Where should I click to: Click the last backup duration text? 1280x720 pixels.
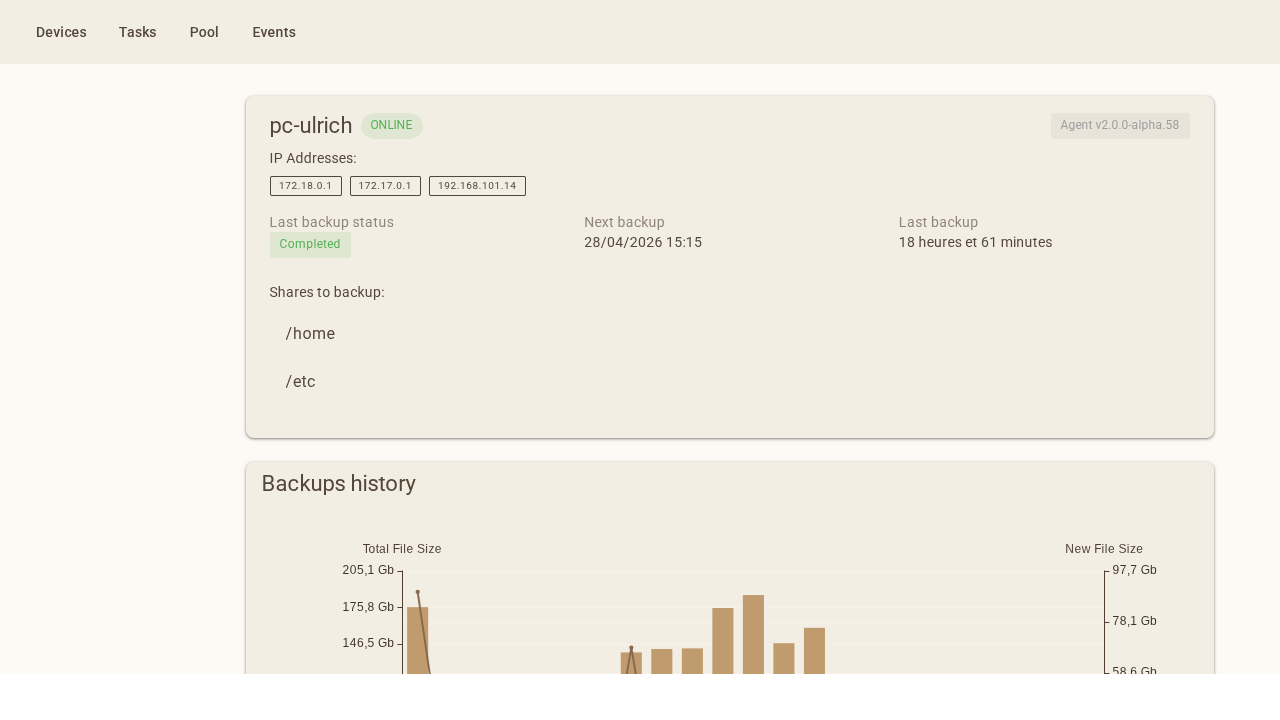(975, 242)
